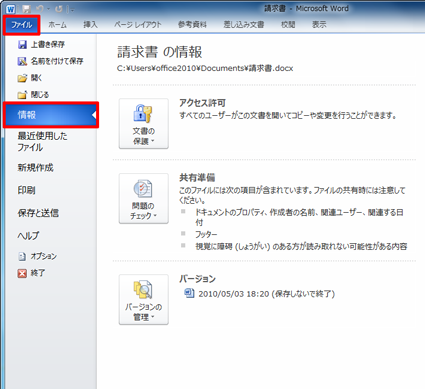This screenshot has height=389, width=425.
Task: Click the red 終了 X icon
Action: pos(22,273)
